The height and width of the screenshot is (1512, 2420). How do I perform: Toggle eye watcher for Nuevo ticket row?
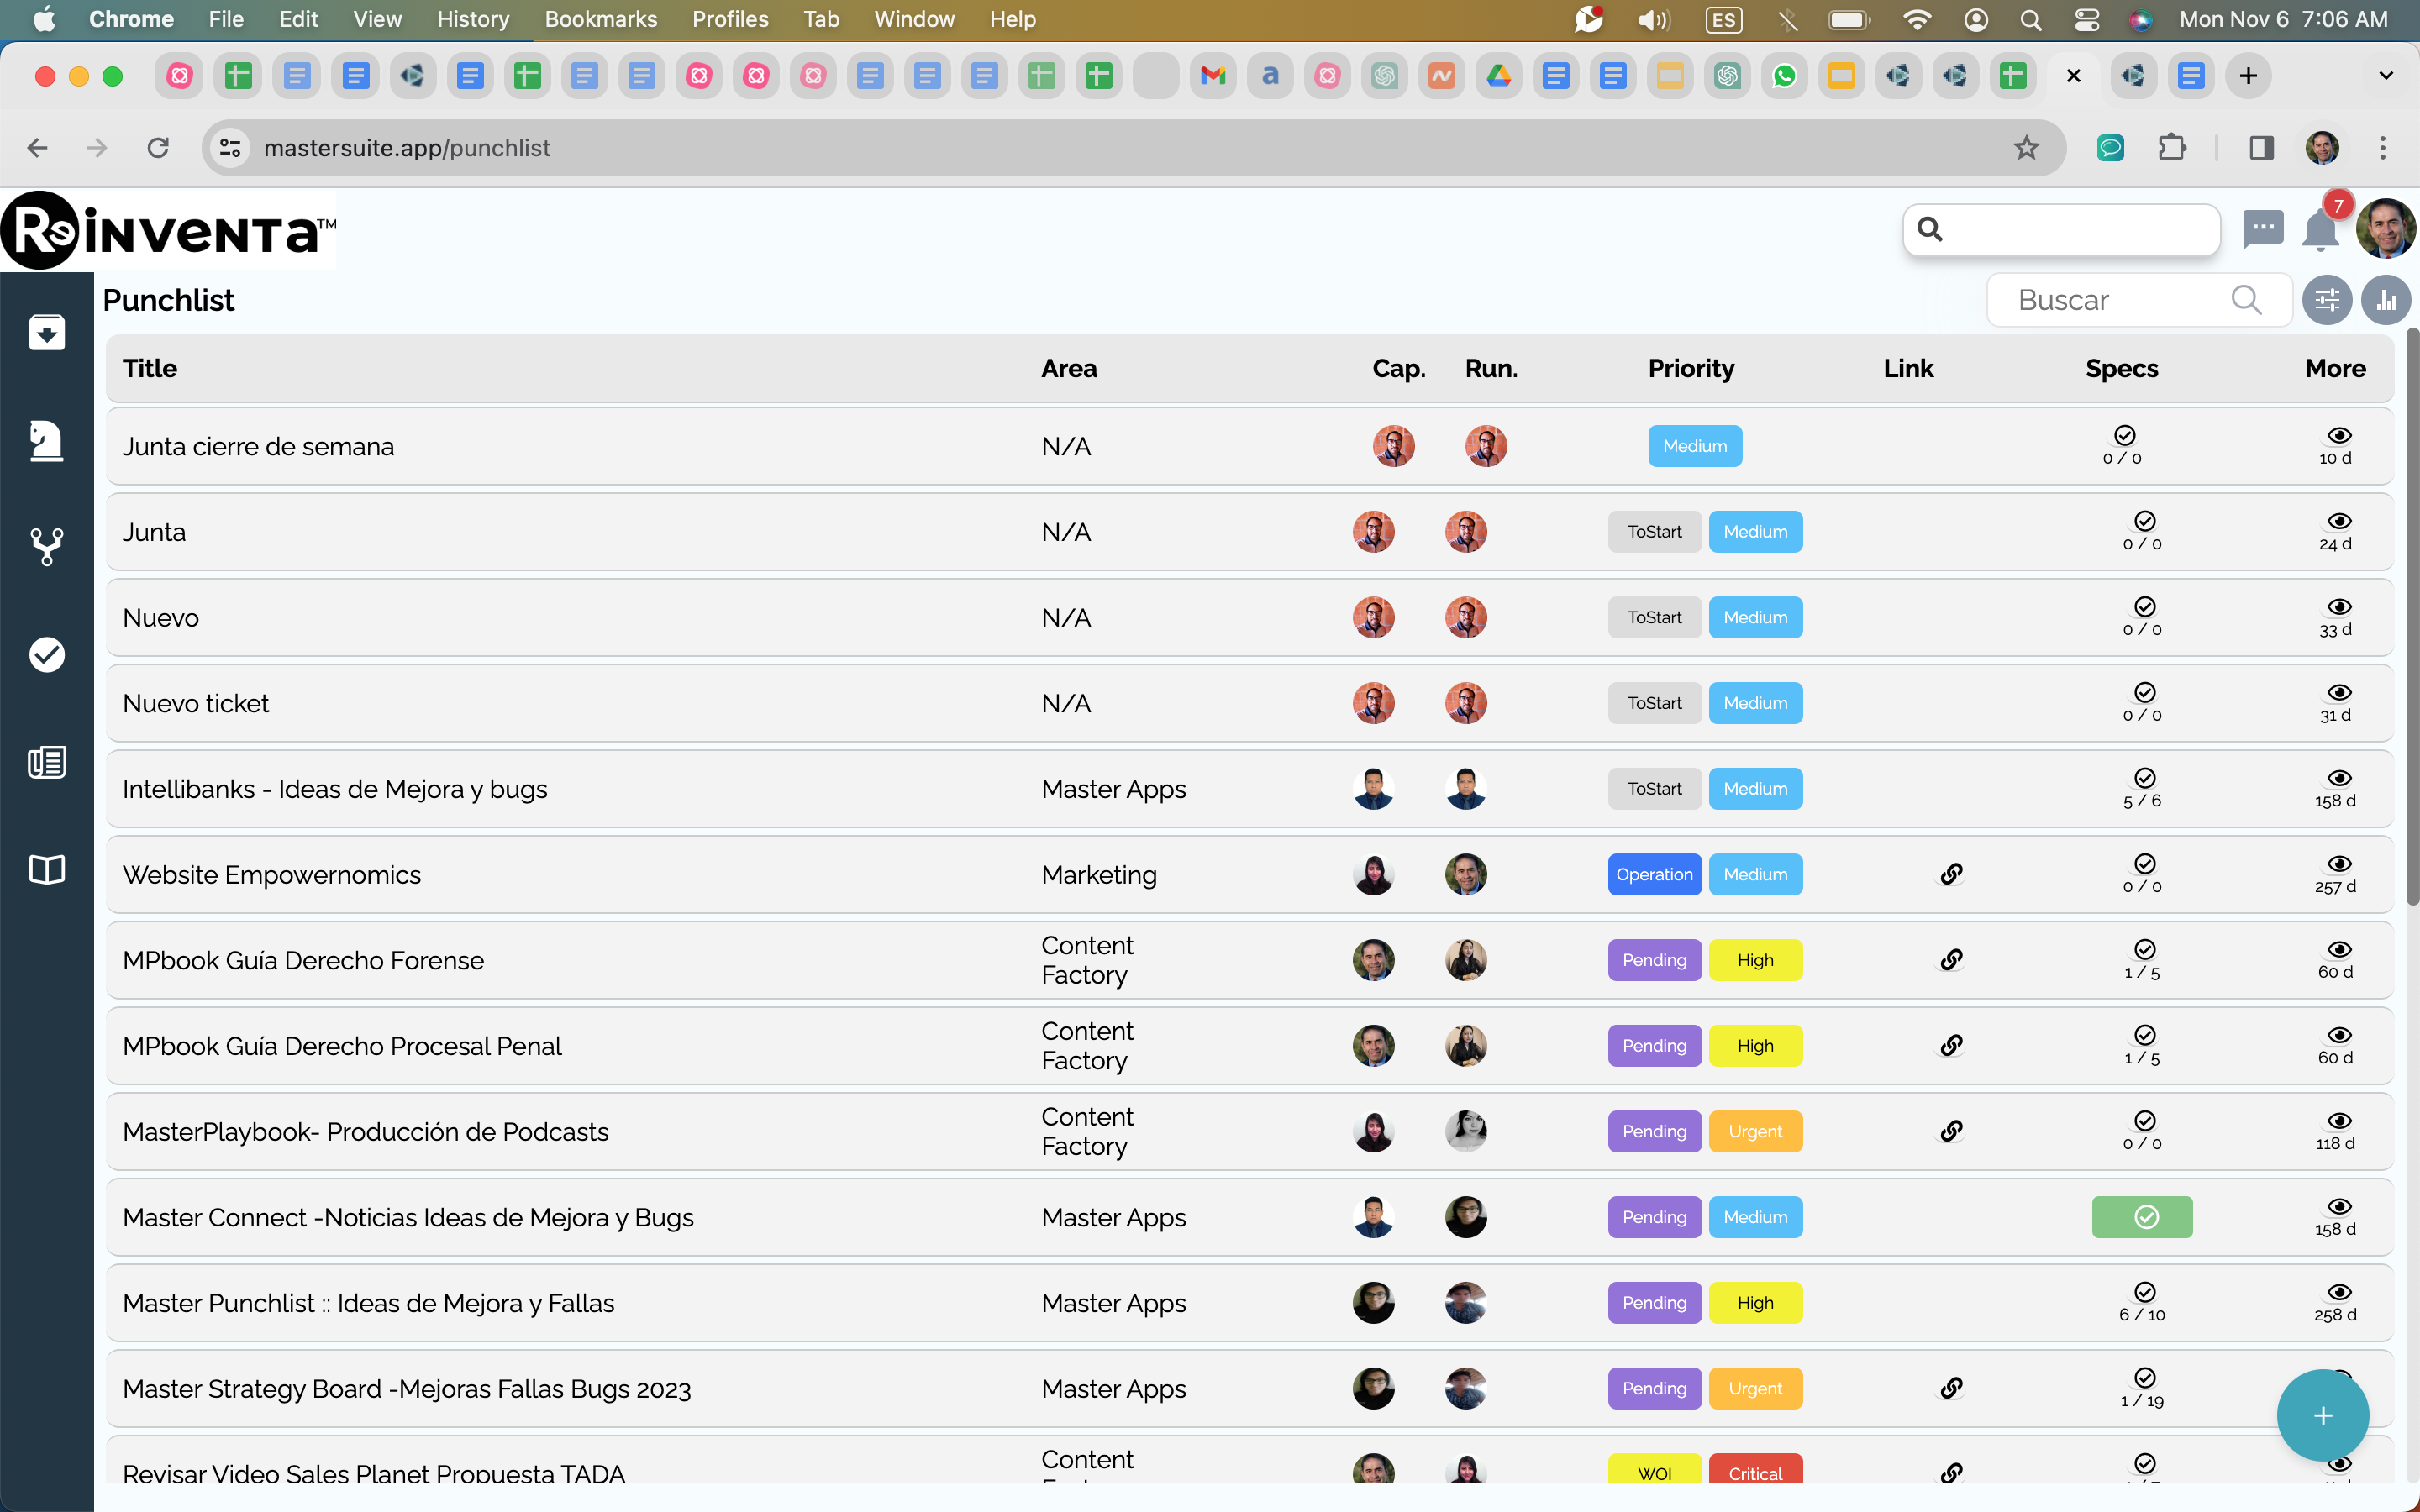click(2339, 693)
